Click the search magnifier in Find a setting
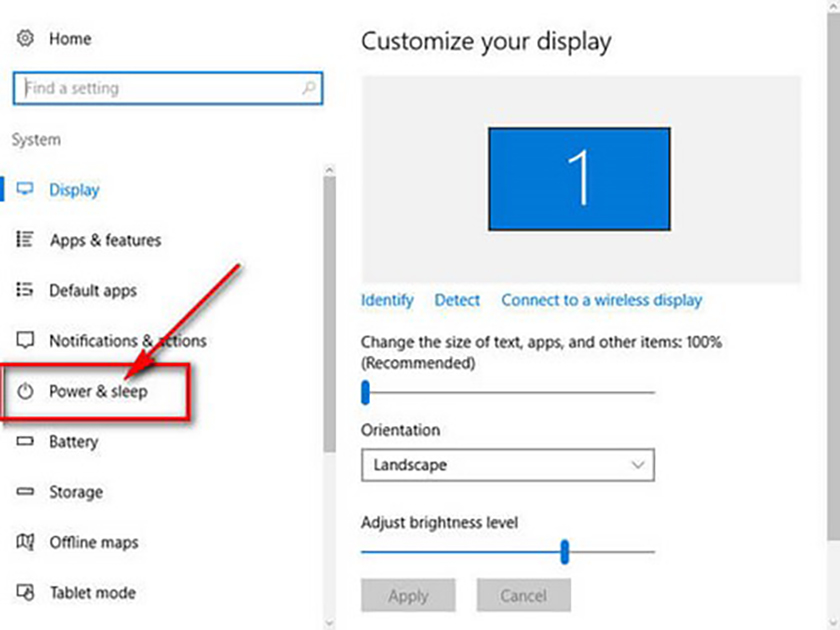840x630 pixels. pyautogui.click(x=308, y=88)
